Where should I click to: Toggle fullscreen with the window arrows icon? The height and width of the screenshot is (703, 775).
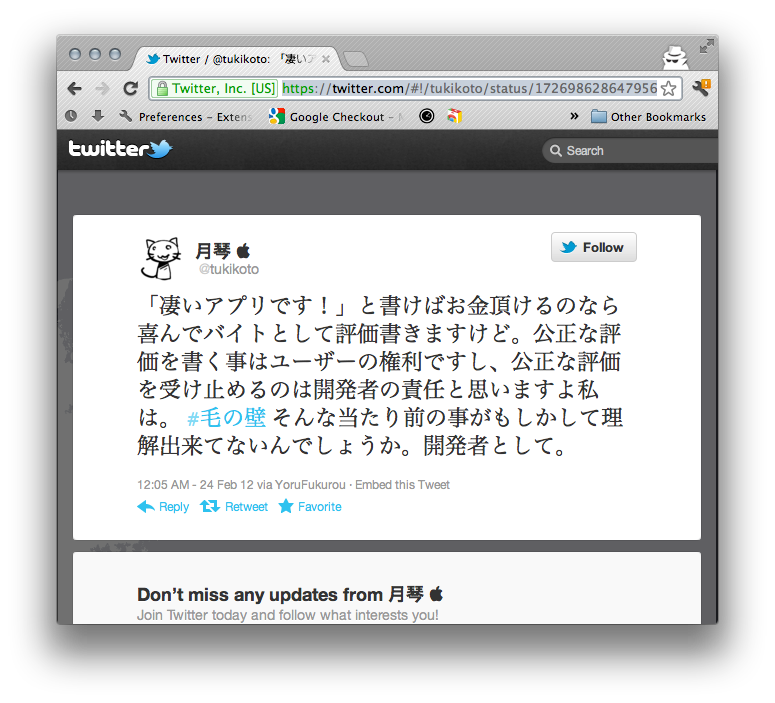pyautogui.click(x=707, y=46)
